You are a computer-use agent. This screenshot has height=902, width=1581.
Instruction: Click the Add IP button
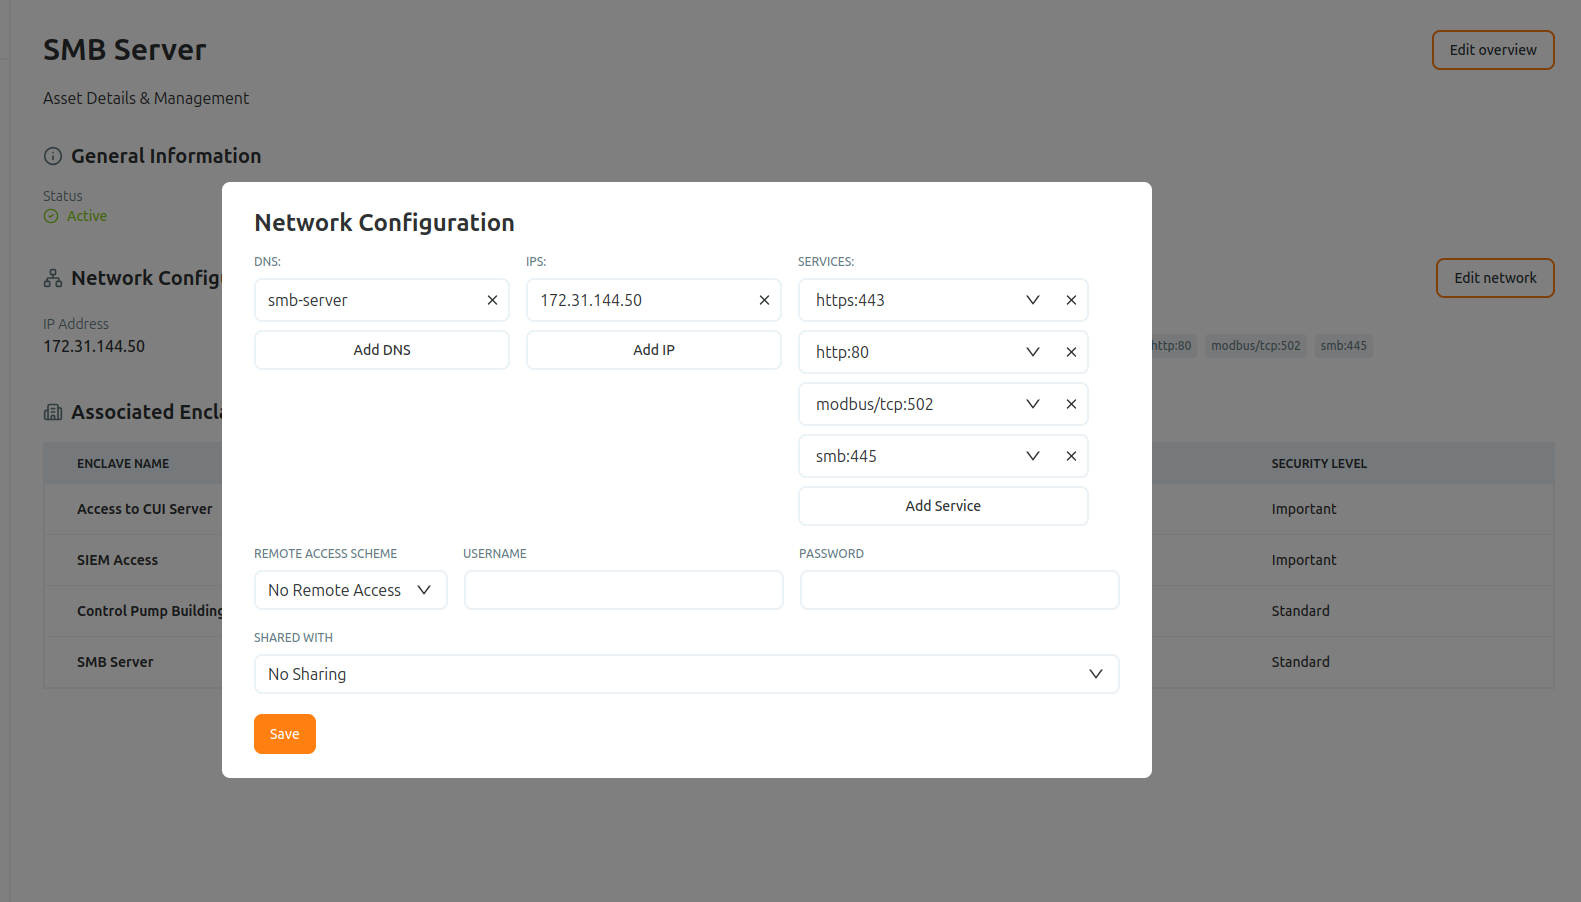pos(654,350)
